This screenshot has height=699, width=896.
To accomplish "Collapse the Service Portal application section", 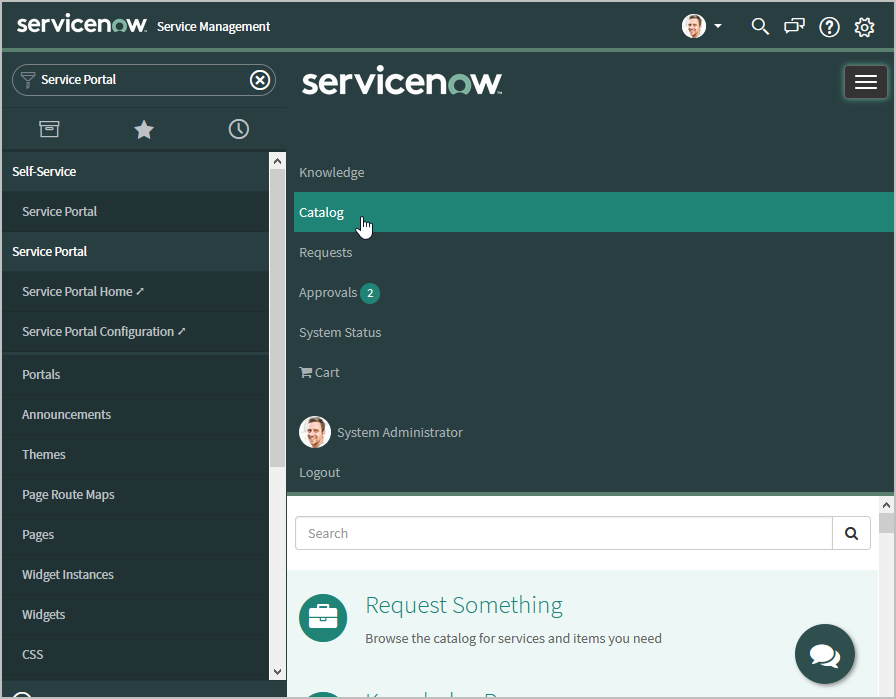I will point(50,252).
